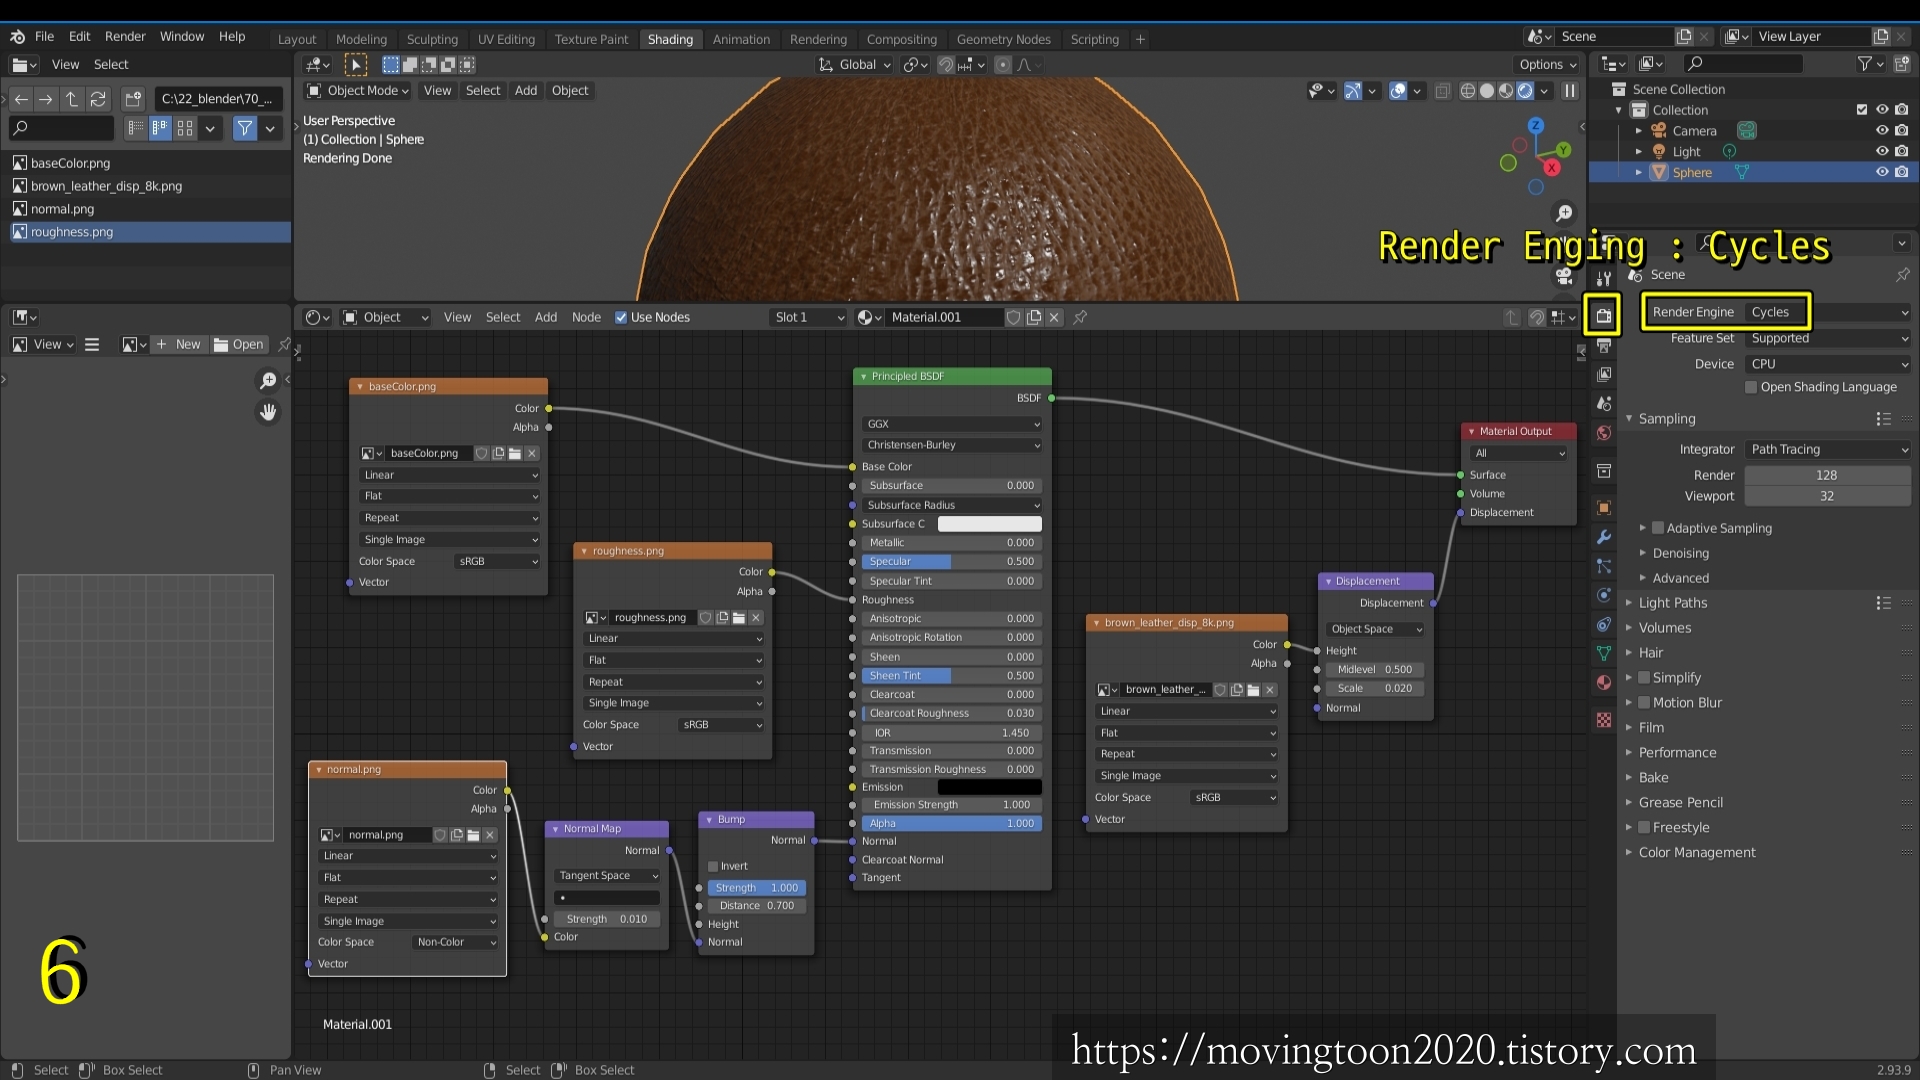Open the Modifier properties wrench tab
Screen dimensions: 1920x1080
tap(1603, 537)
